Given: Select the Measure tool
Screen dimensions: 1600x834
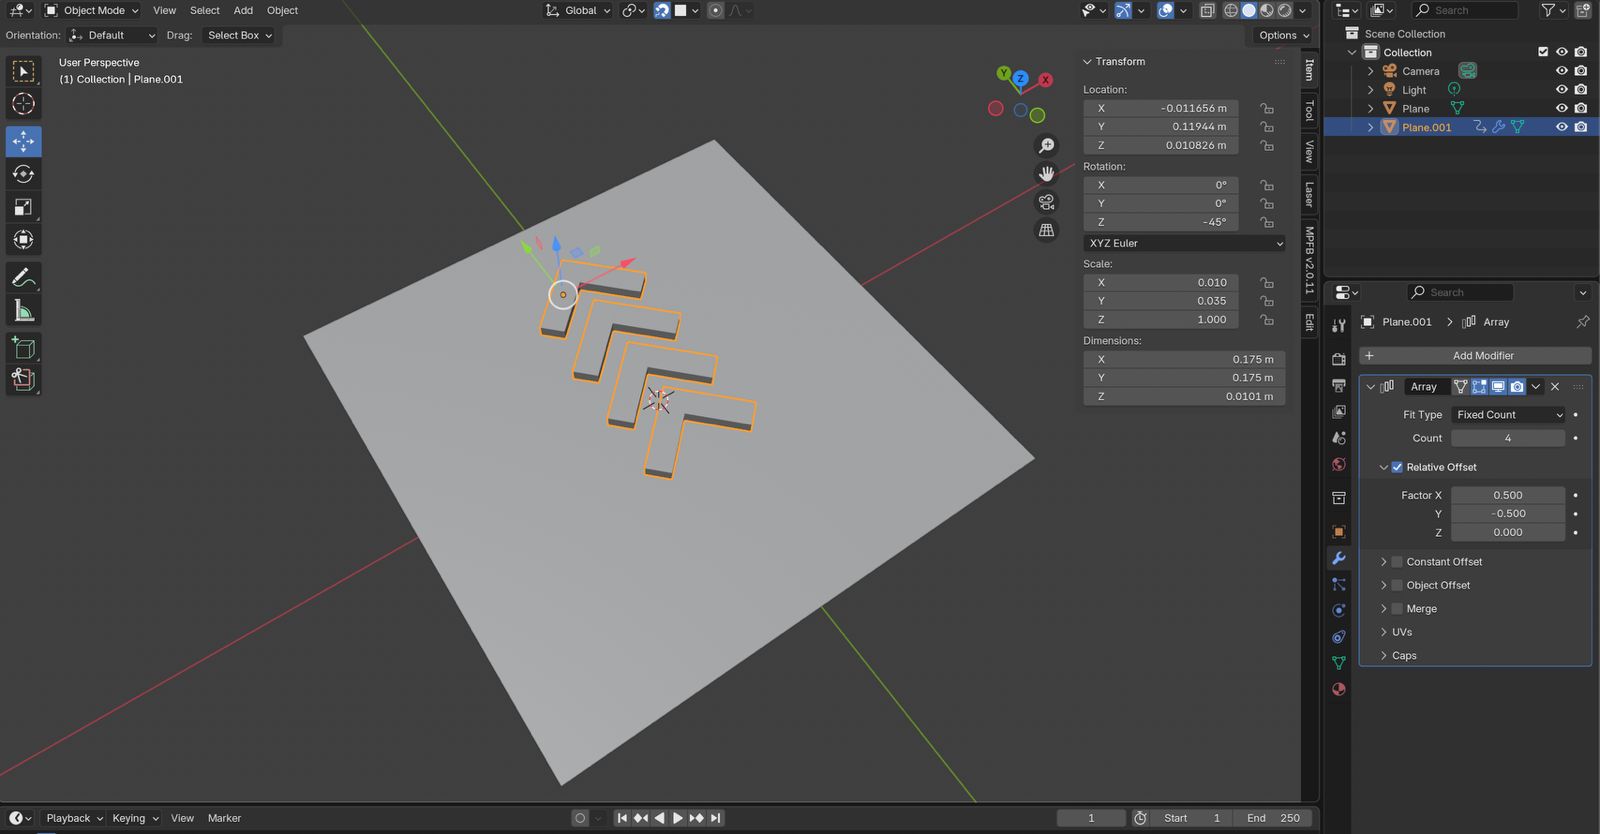Looking at the screenshot, I should point(23,311).
